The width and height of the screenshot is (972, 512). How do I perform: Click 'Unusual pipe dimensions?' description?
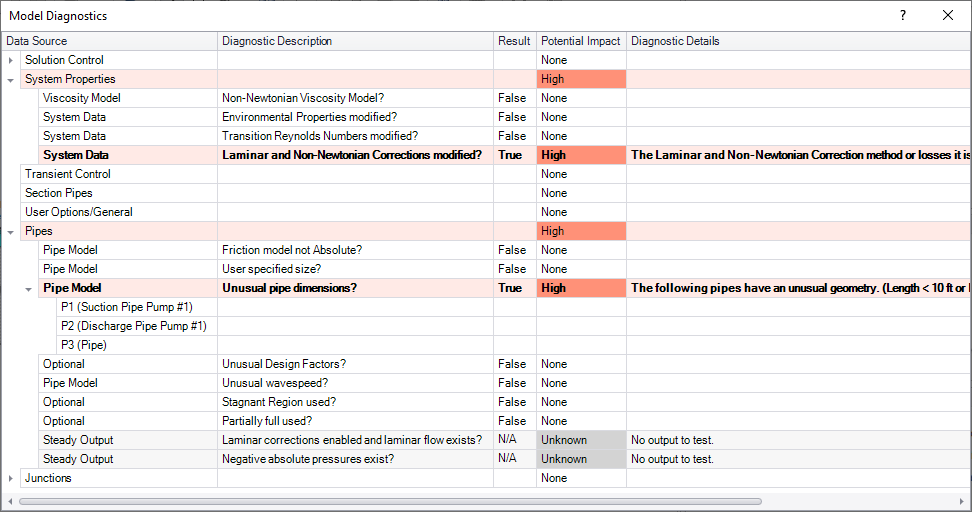[x=289, y=288]
